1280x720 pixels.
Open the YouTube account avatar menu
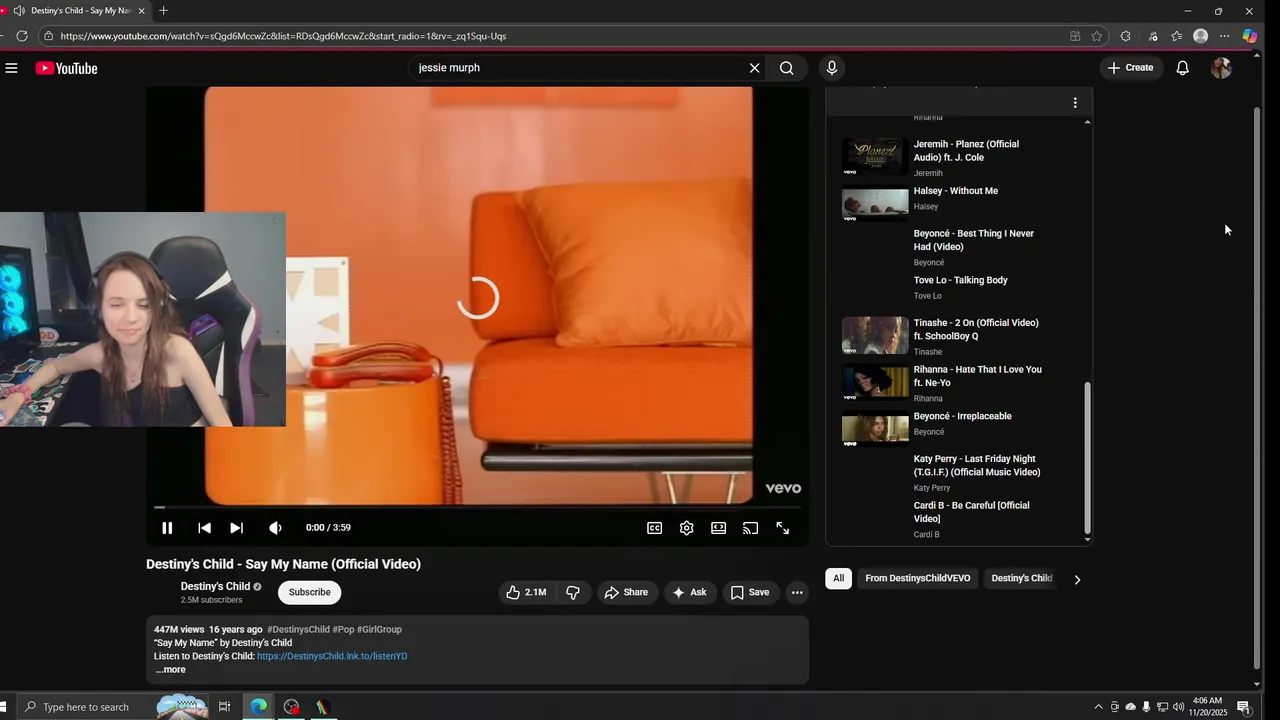coord(1221,68)
